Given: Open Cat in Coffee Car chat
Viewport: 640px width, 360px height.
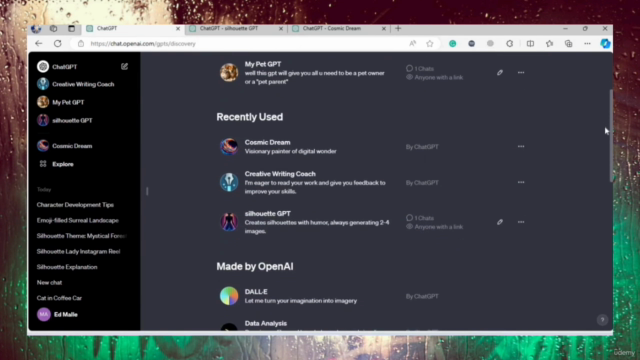Looking at the screenshot, I should [x=59, y=298].
